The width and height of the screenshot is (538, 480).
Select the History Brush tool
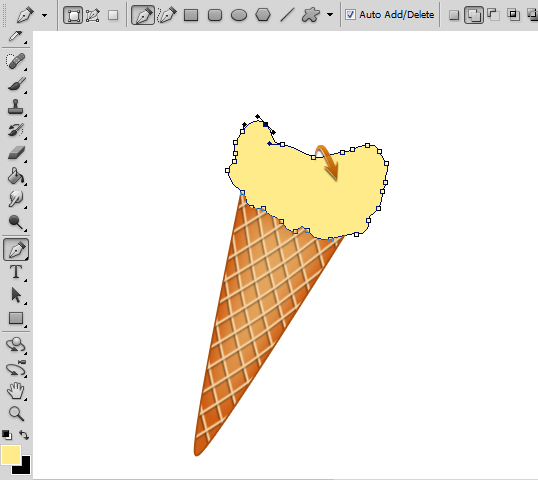coord(15,130)
